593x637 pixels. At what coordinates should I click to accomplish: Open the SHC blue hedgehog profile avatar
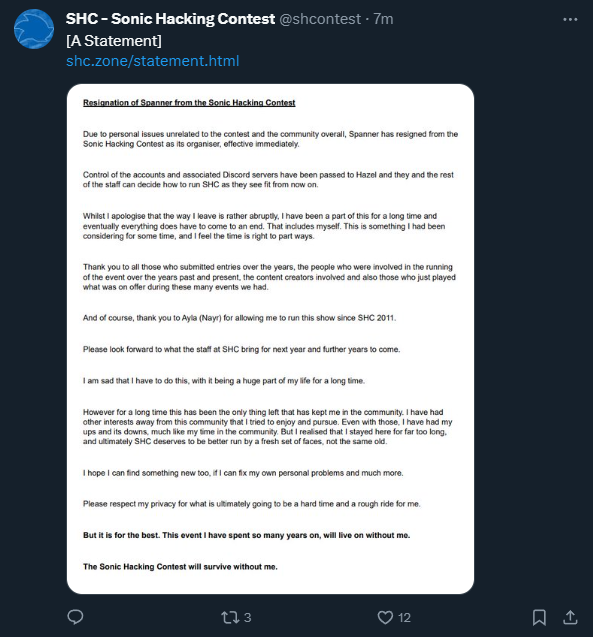[34, 29]
